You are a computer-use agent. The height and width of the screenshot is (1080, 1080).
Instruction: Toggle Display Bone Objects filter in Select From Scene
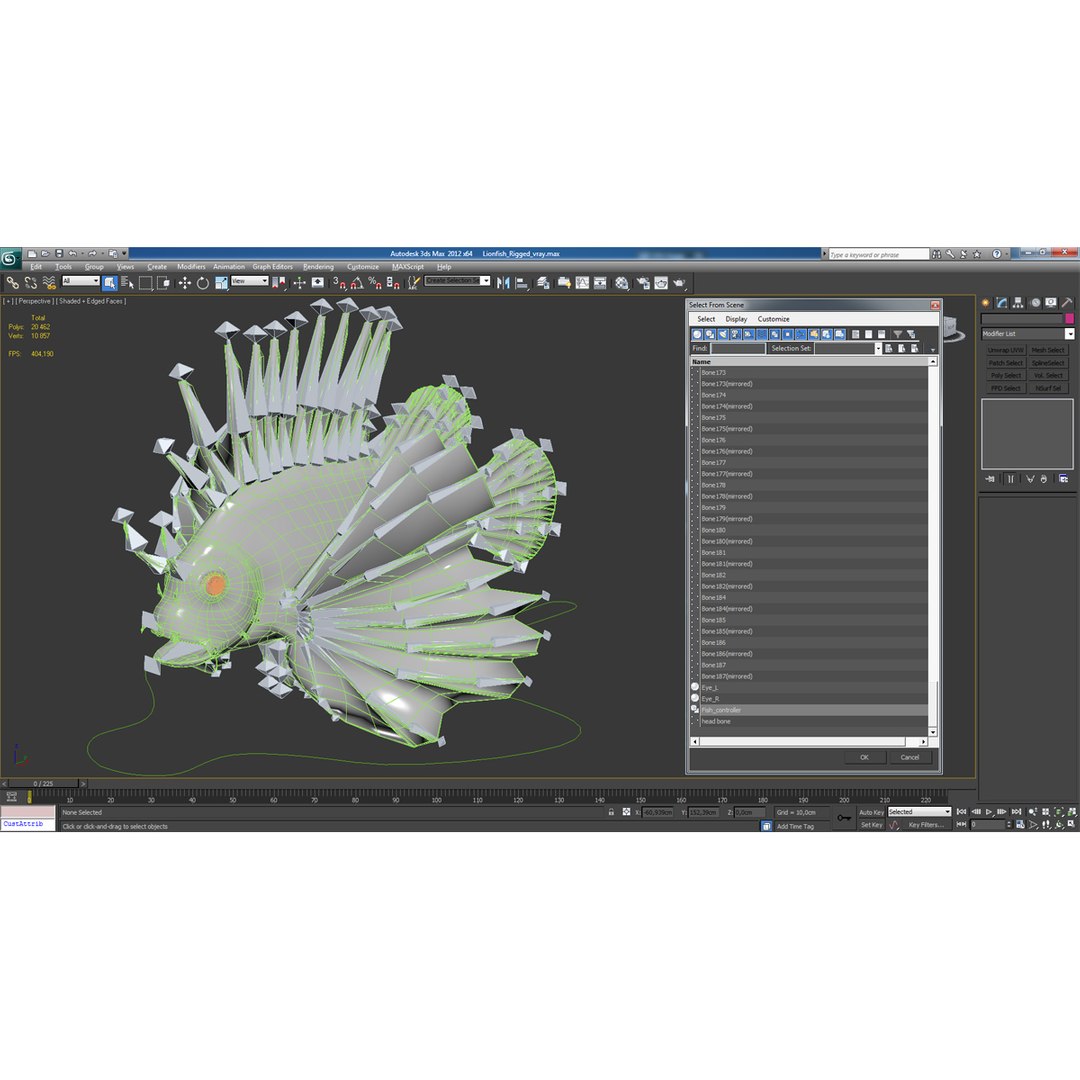point(801,334)
